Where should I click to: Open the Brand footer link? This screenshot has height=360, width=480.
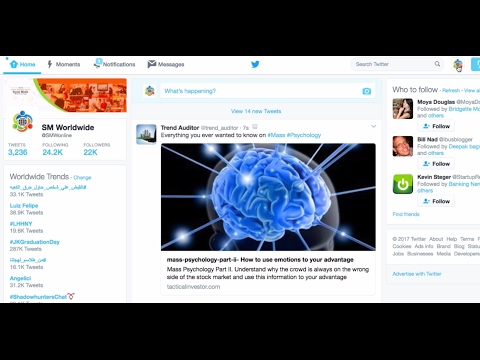[x=443, y=246]
